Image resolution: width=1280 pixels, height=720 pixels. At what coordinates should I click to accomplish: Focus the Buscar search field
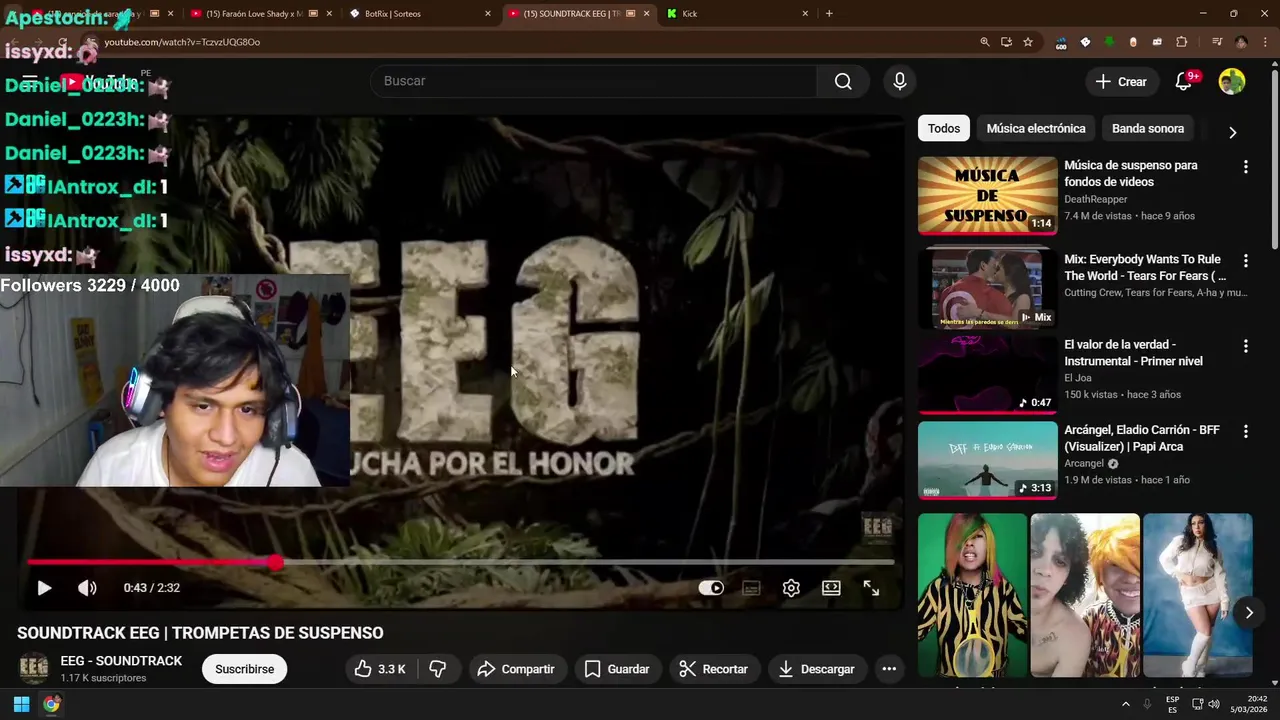[594, 81]
